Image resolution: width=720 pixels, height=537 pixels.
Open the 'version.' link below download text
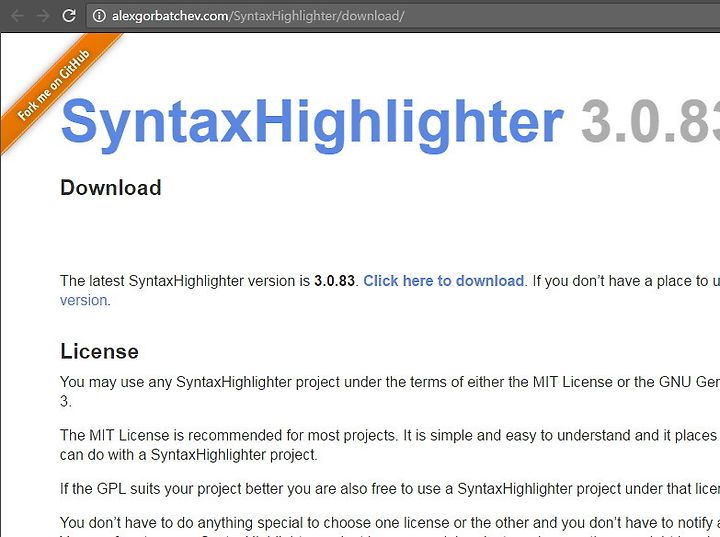[85, 300]
